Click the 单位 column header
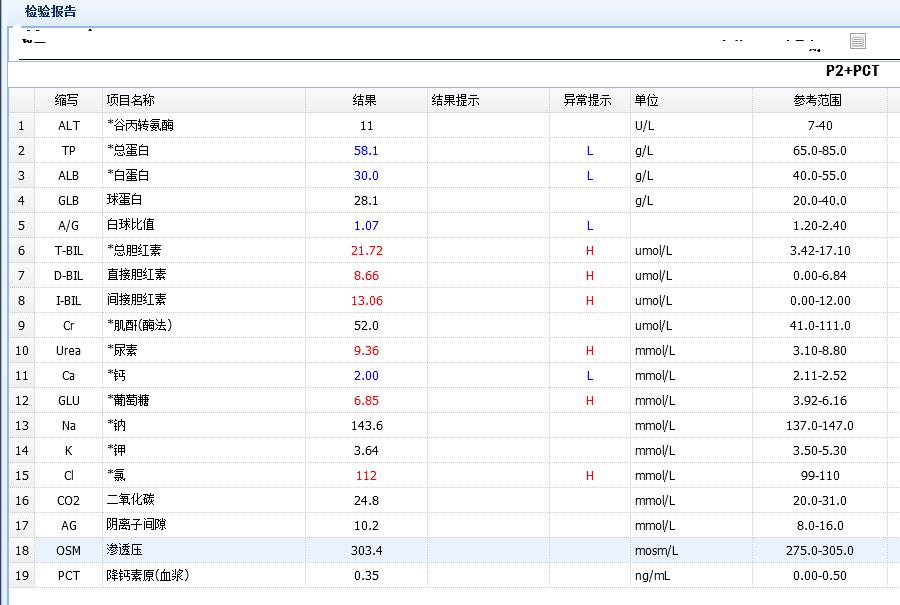 [x=647, y=100]
